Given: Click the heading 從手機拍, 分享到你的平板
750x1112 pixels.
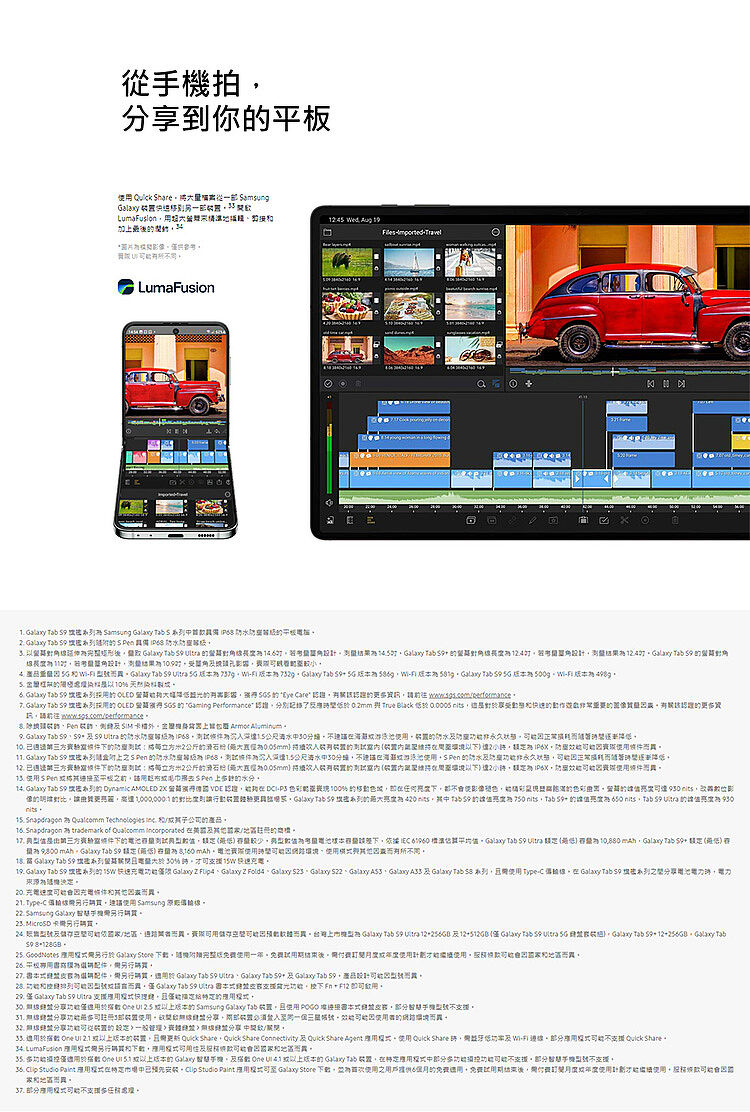Looking at the screenshot, I should tap(226, 101).
